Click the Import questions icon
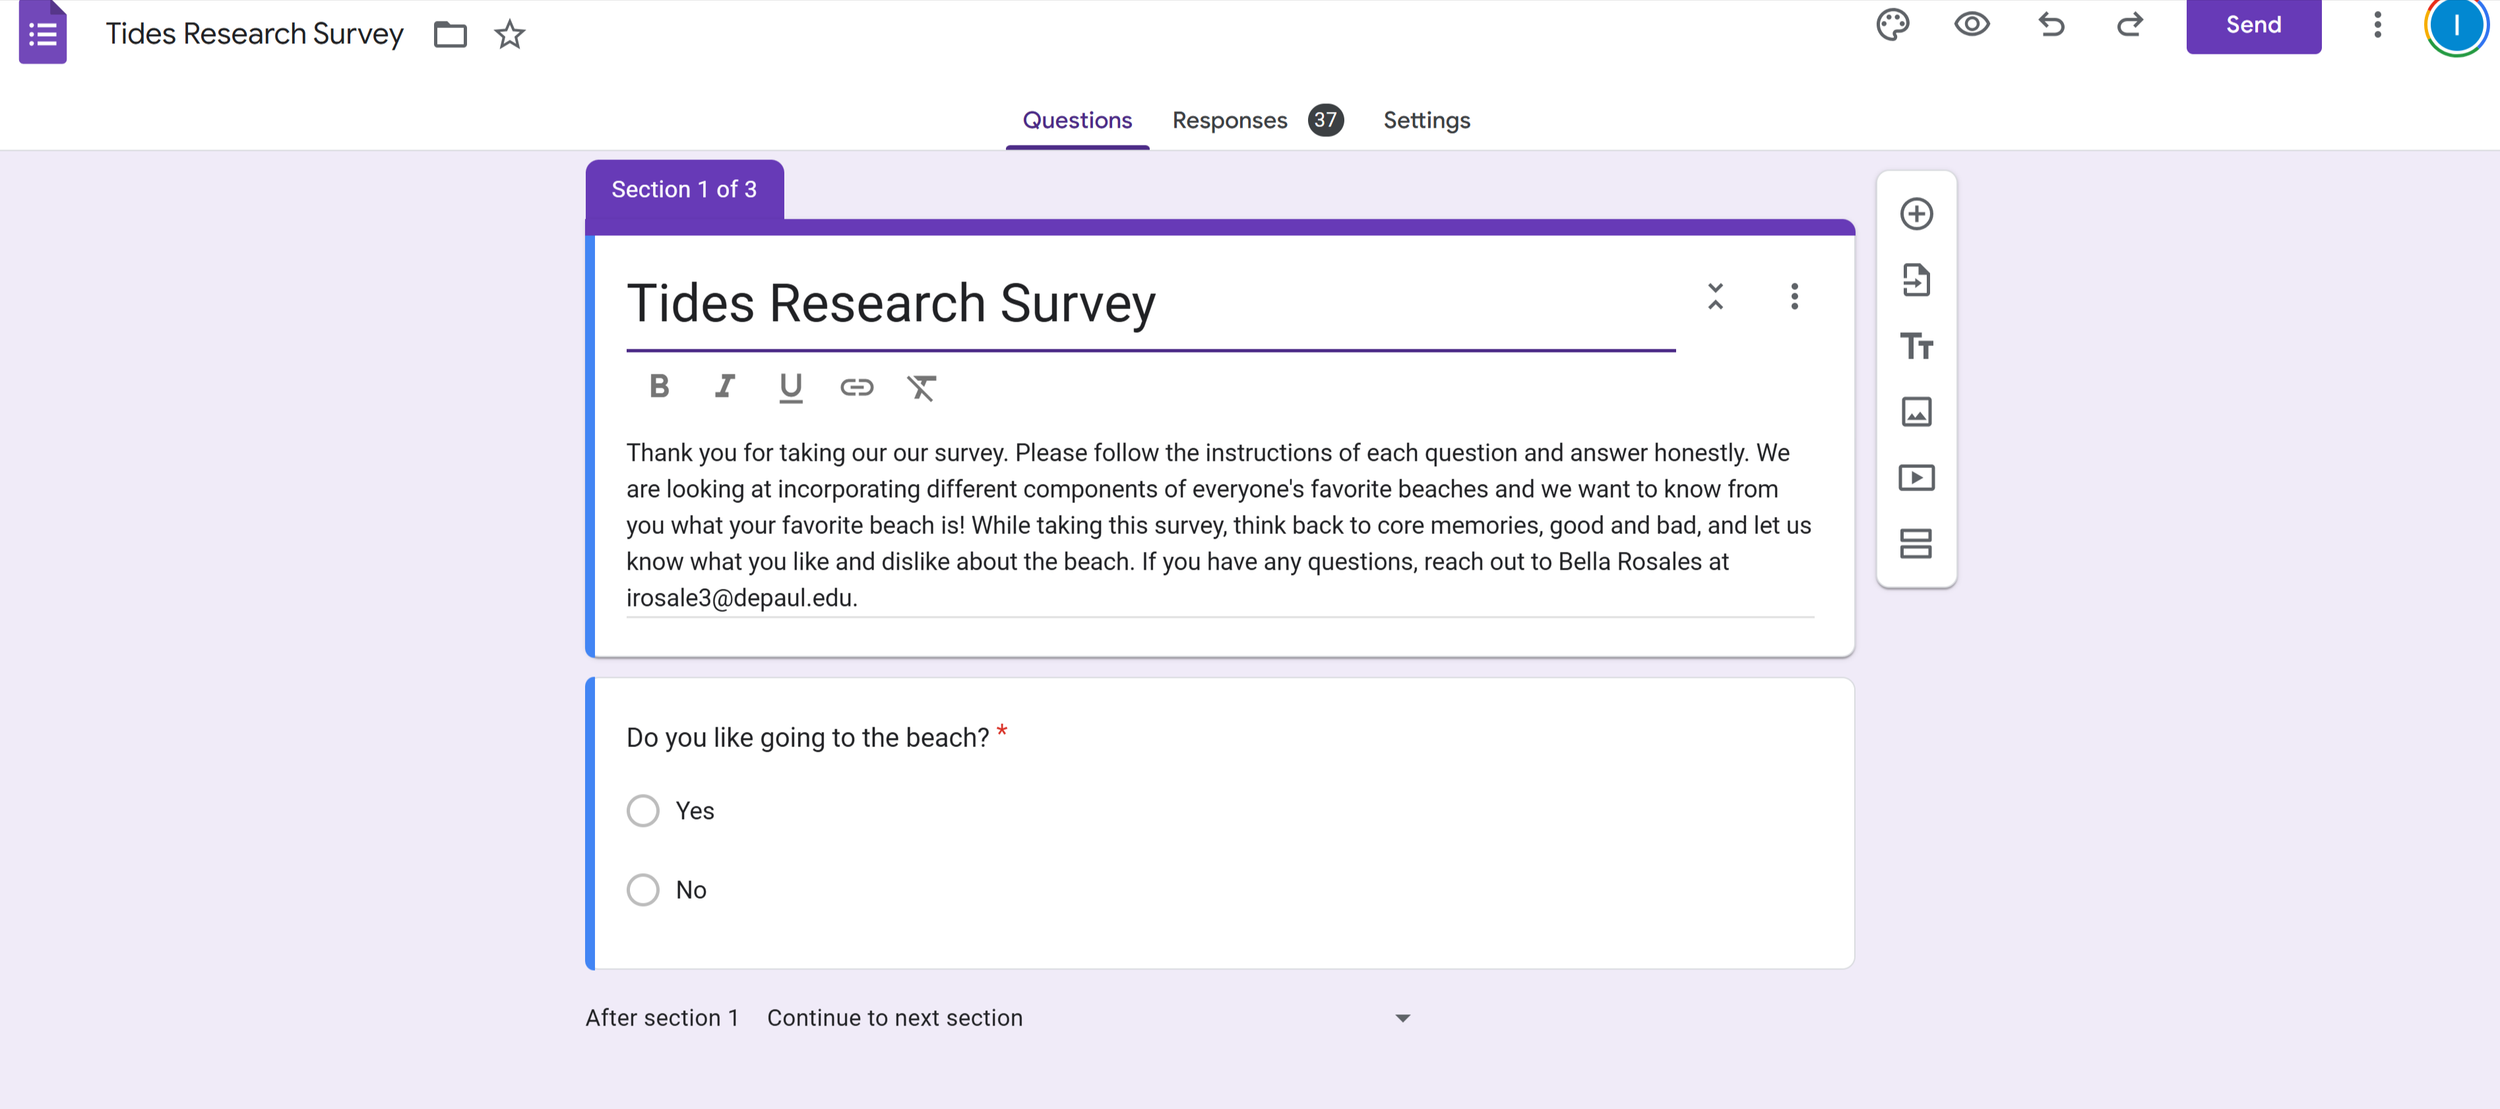2500x1109 pixels. point(1916,280)
